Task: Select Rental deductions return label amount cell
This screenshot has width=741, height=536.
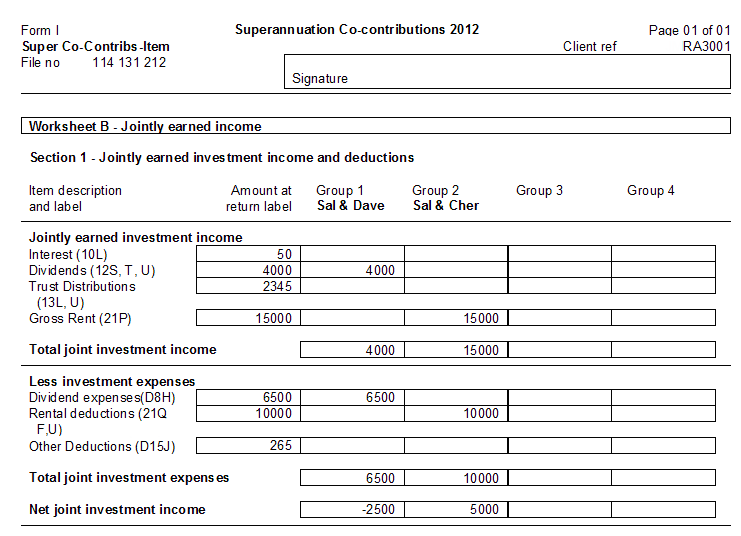Action: 248,413
